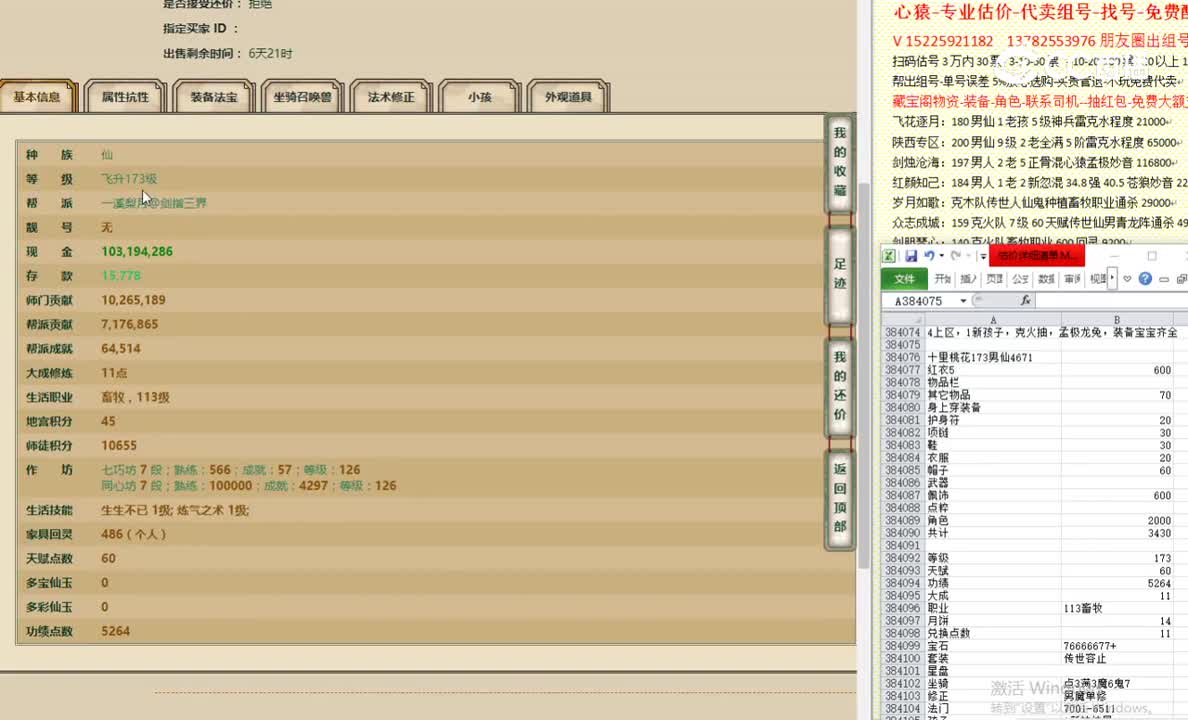Switch to the 装备法宝 tab
This screenshot has width=1188, height=720.
[214, 97]
